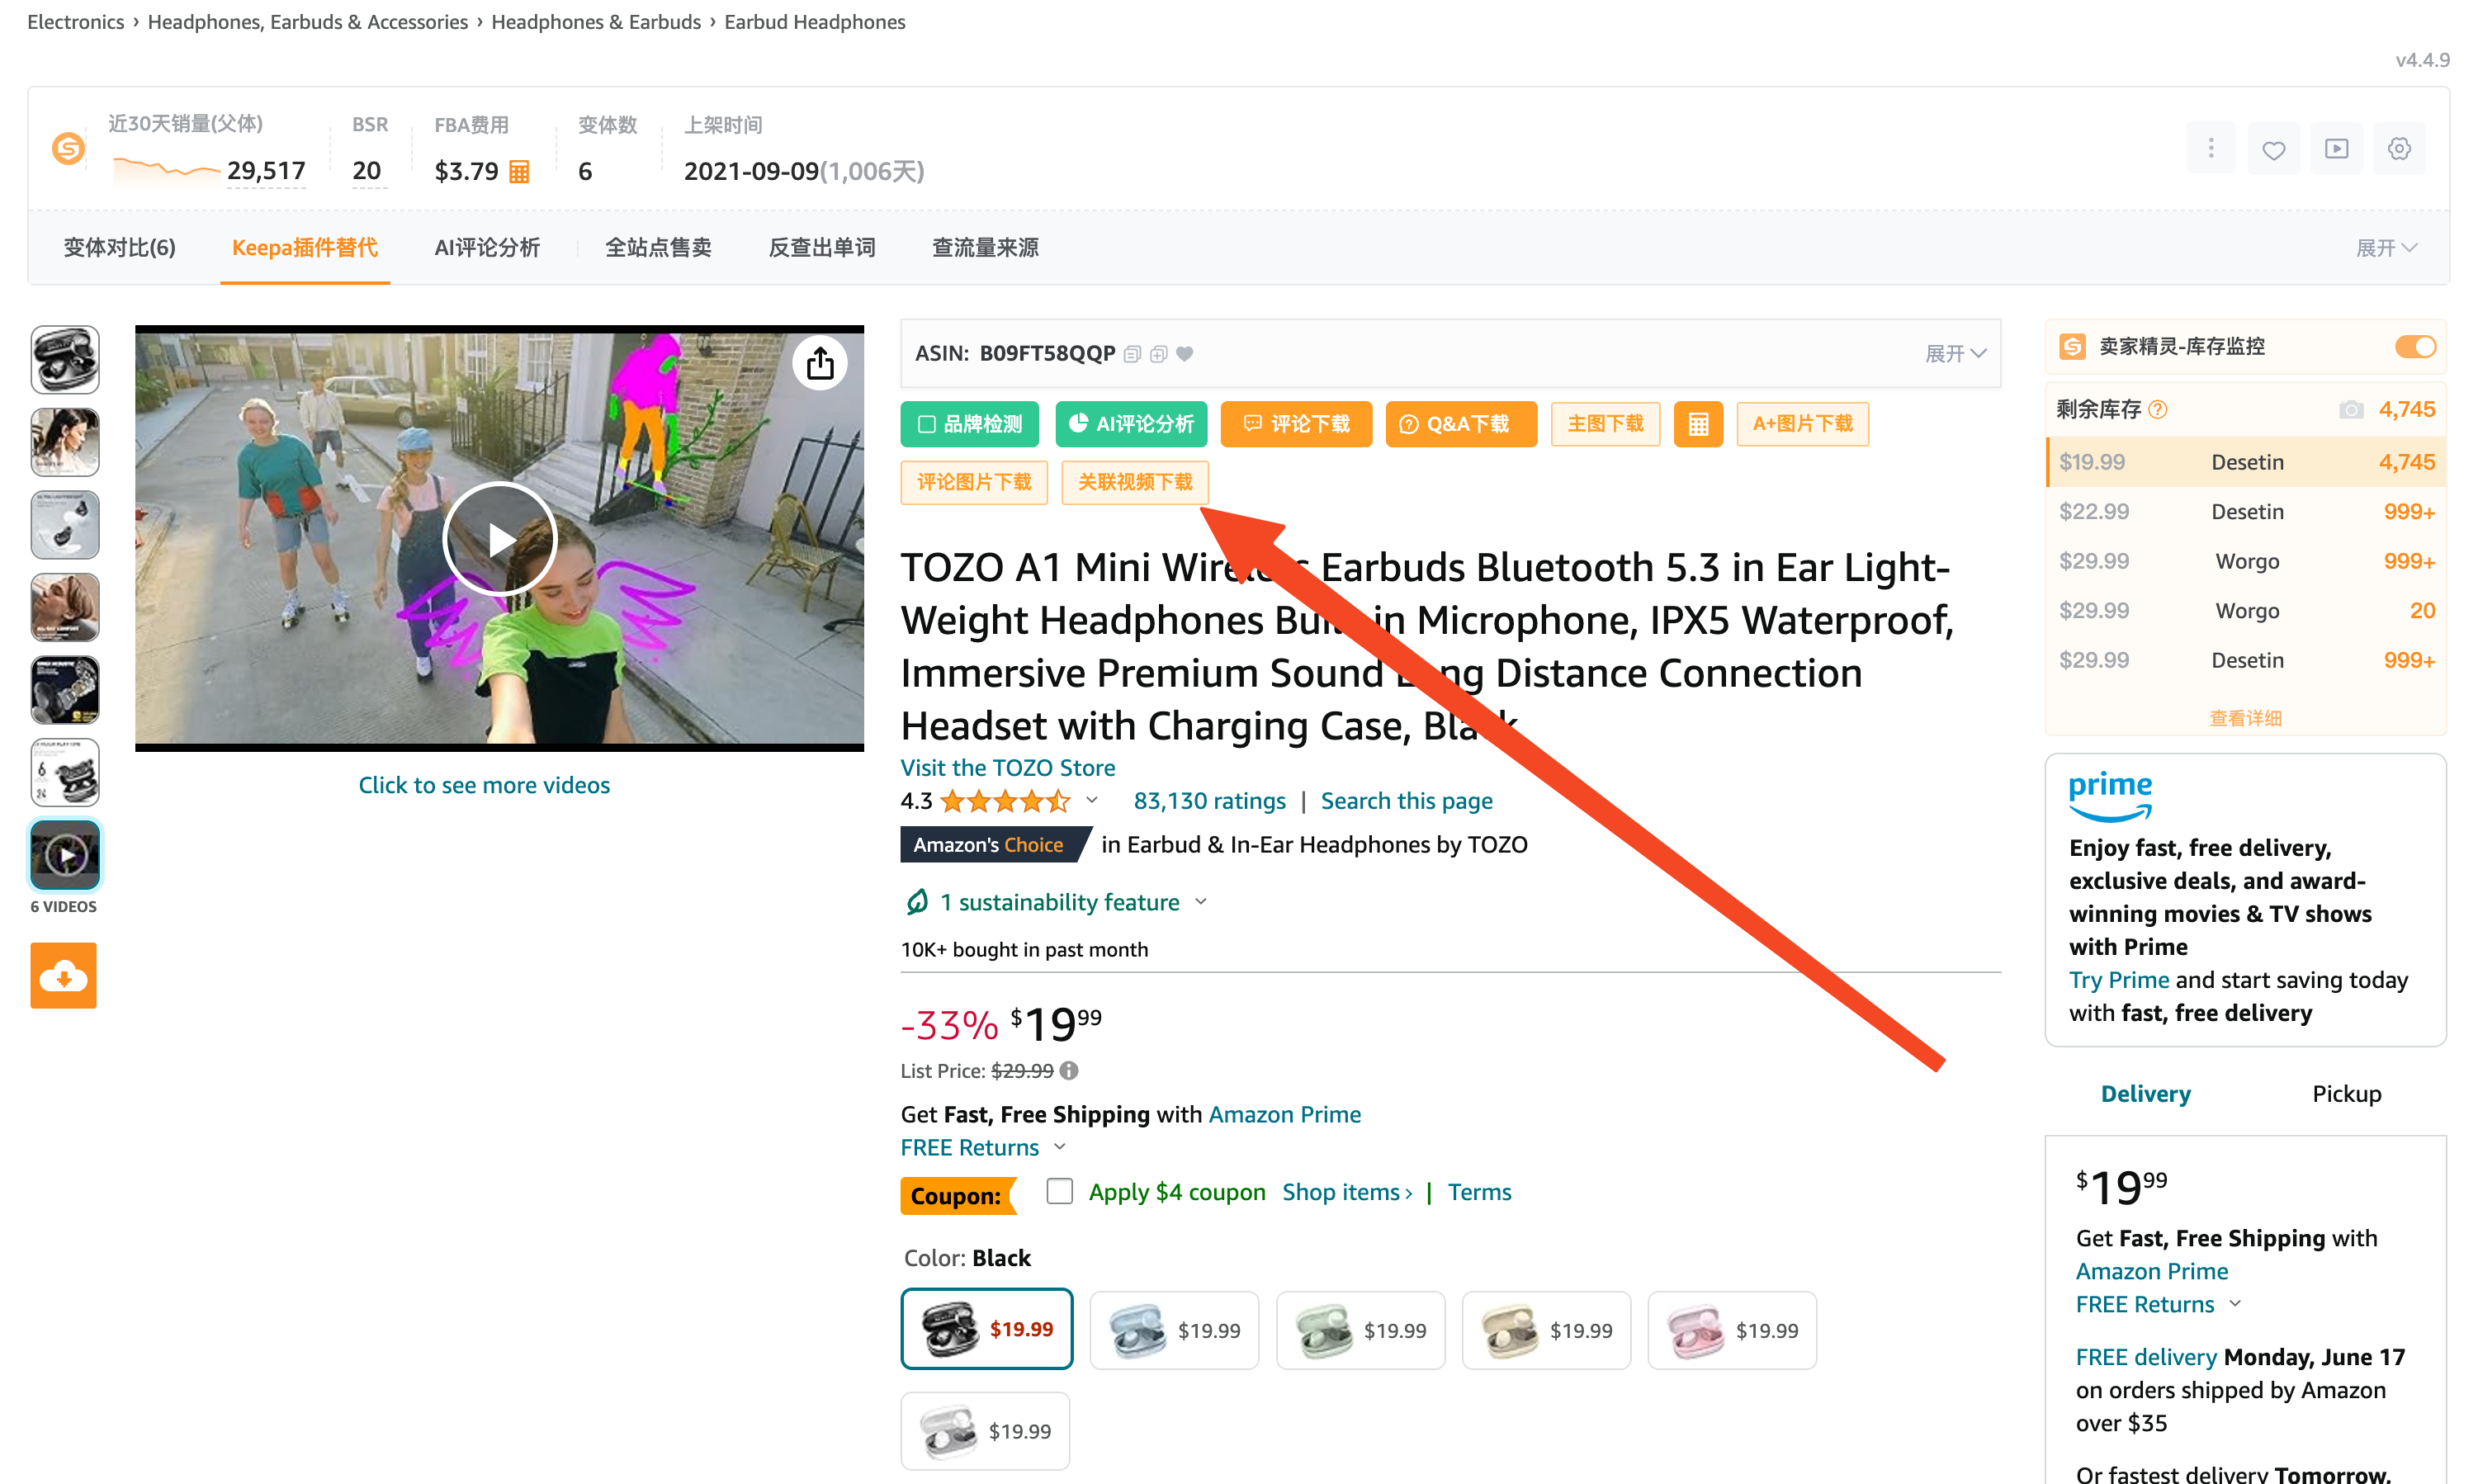Expand FREE Returns details below price
The height and width of the screenshot is (1484, 2478).
1060,1147
